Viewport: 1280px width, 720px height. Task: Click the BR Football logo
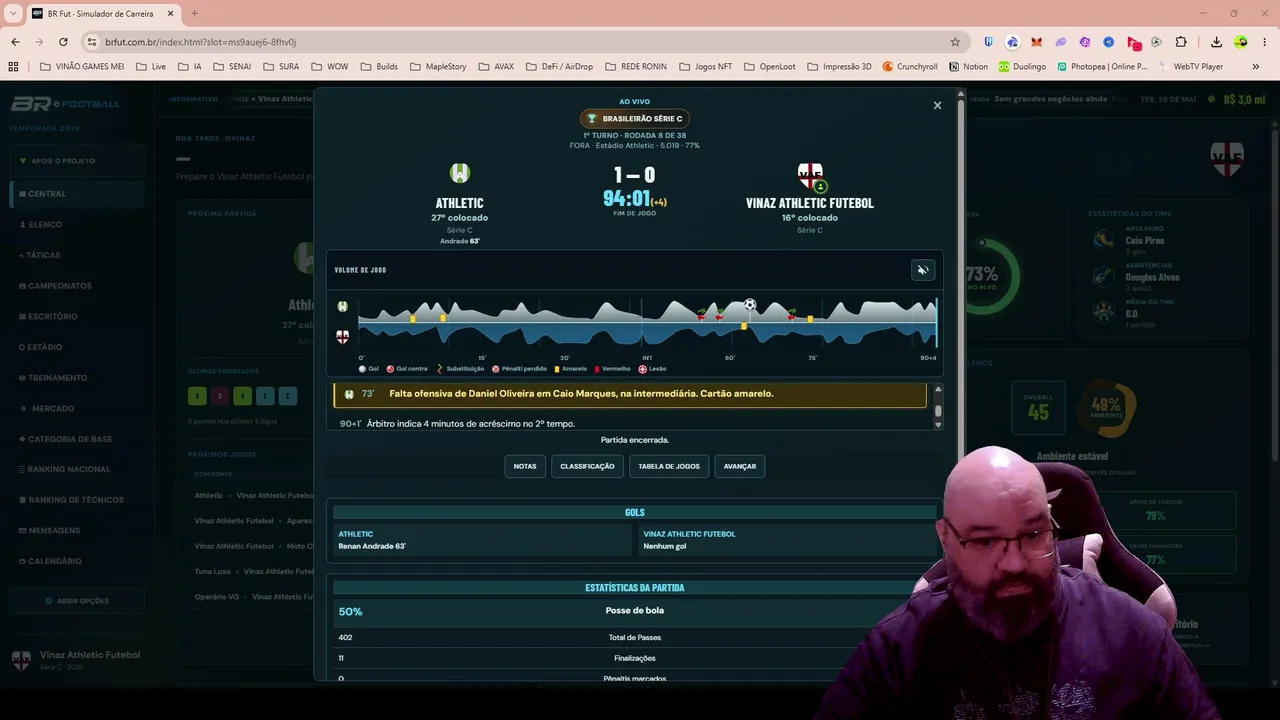tap(65, 104)
